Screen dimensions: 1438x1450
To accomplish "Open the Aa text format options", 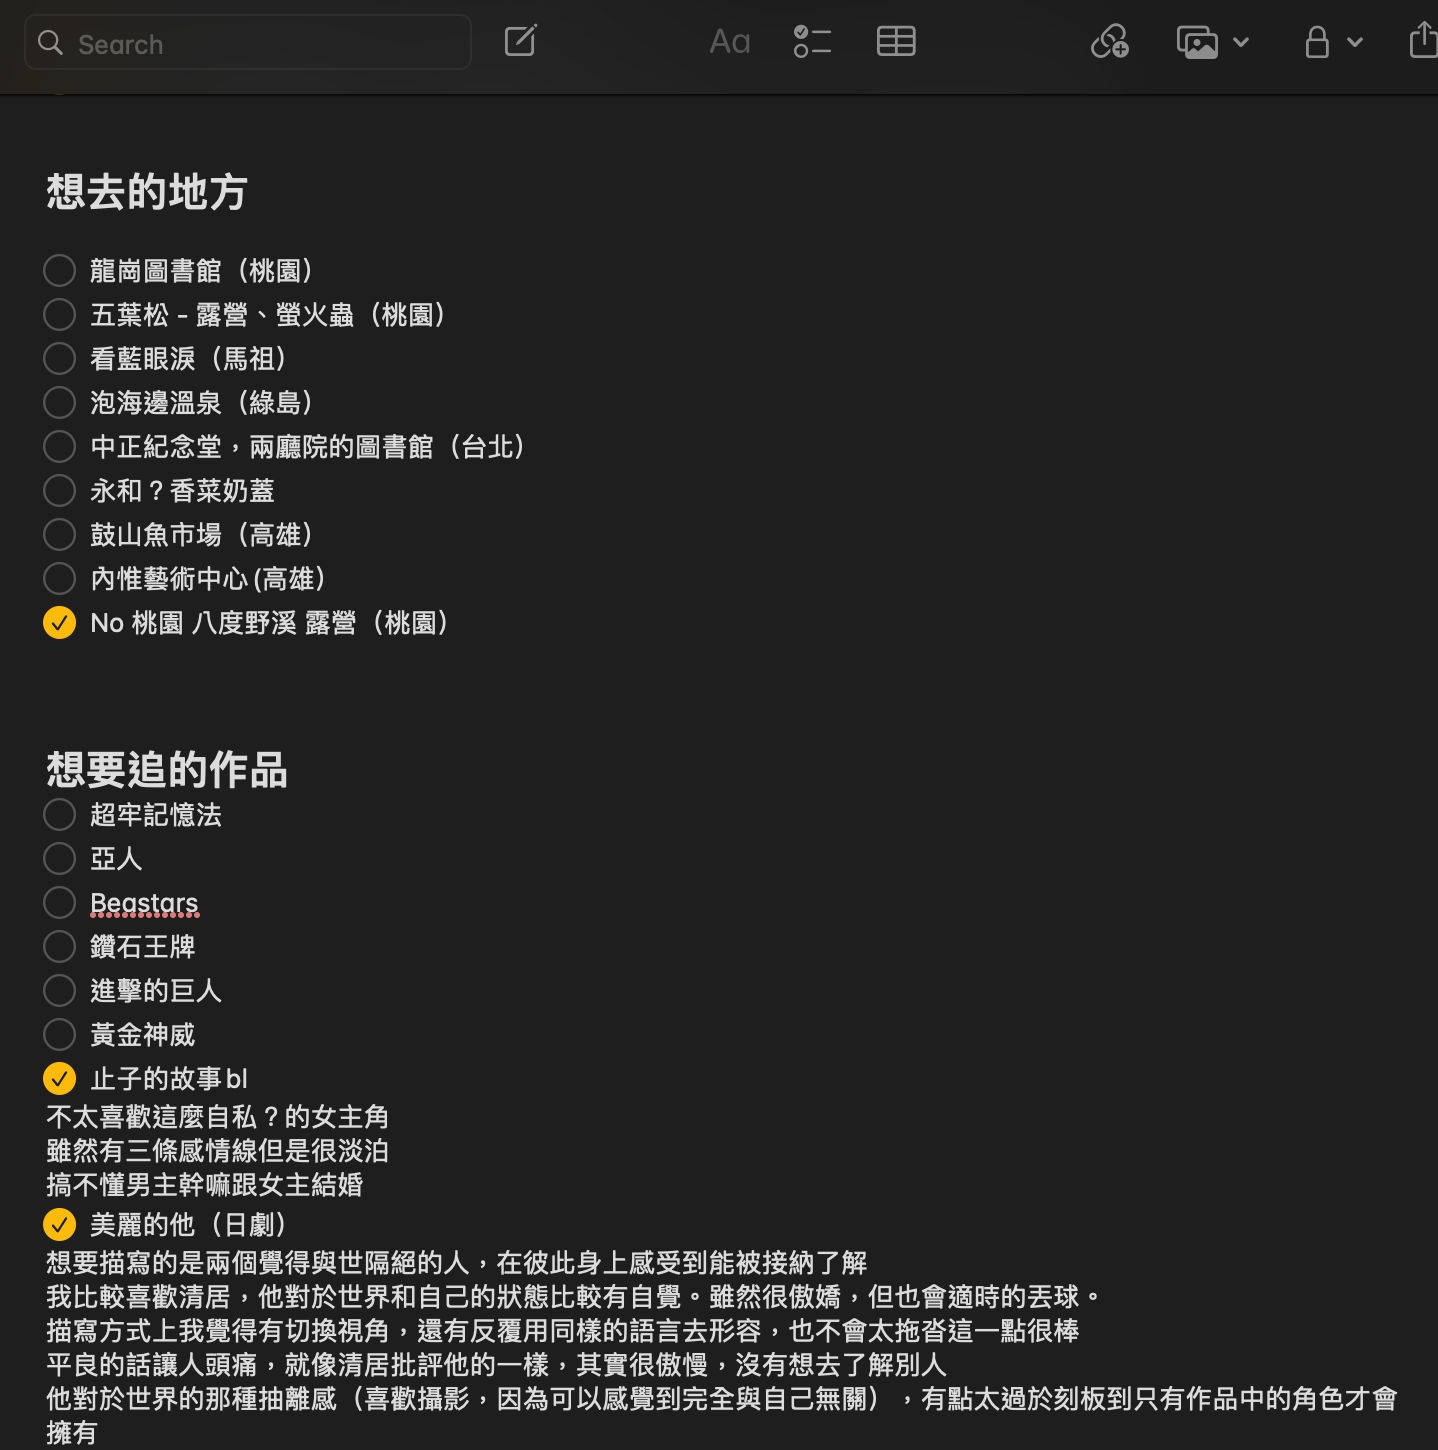I will point(730,42).
